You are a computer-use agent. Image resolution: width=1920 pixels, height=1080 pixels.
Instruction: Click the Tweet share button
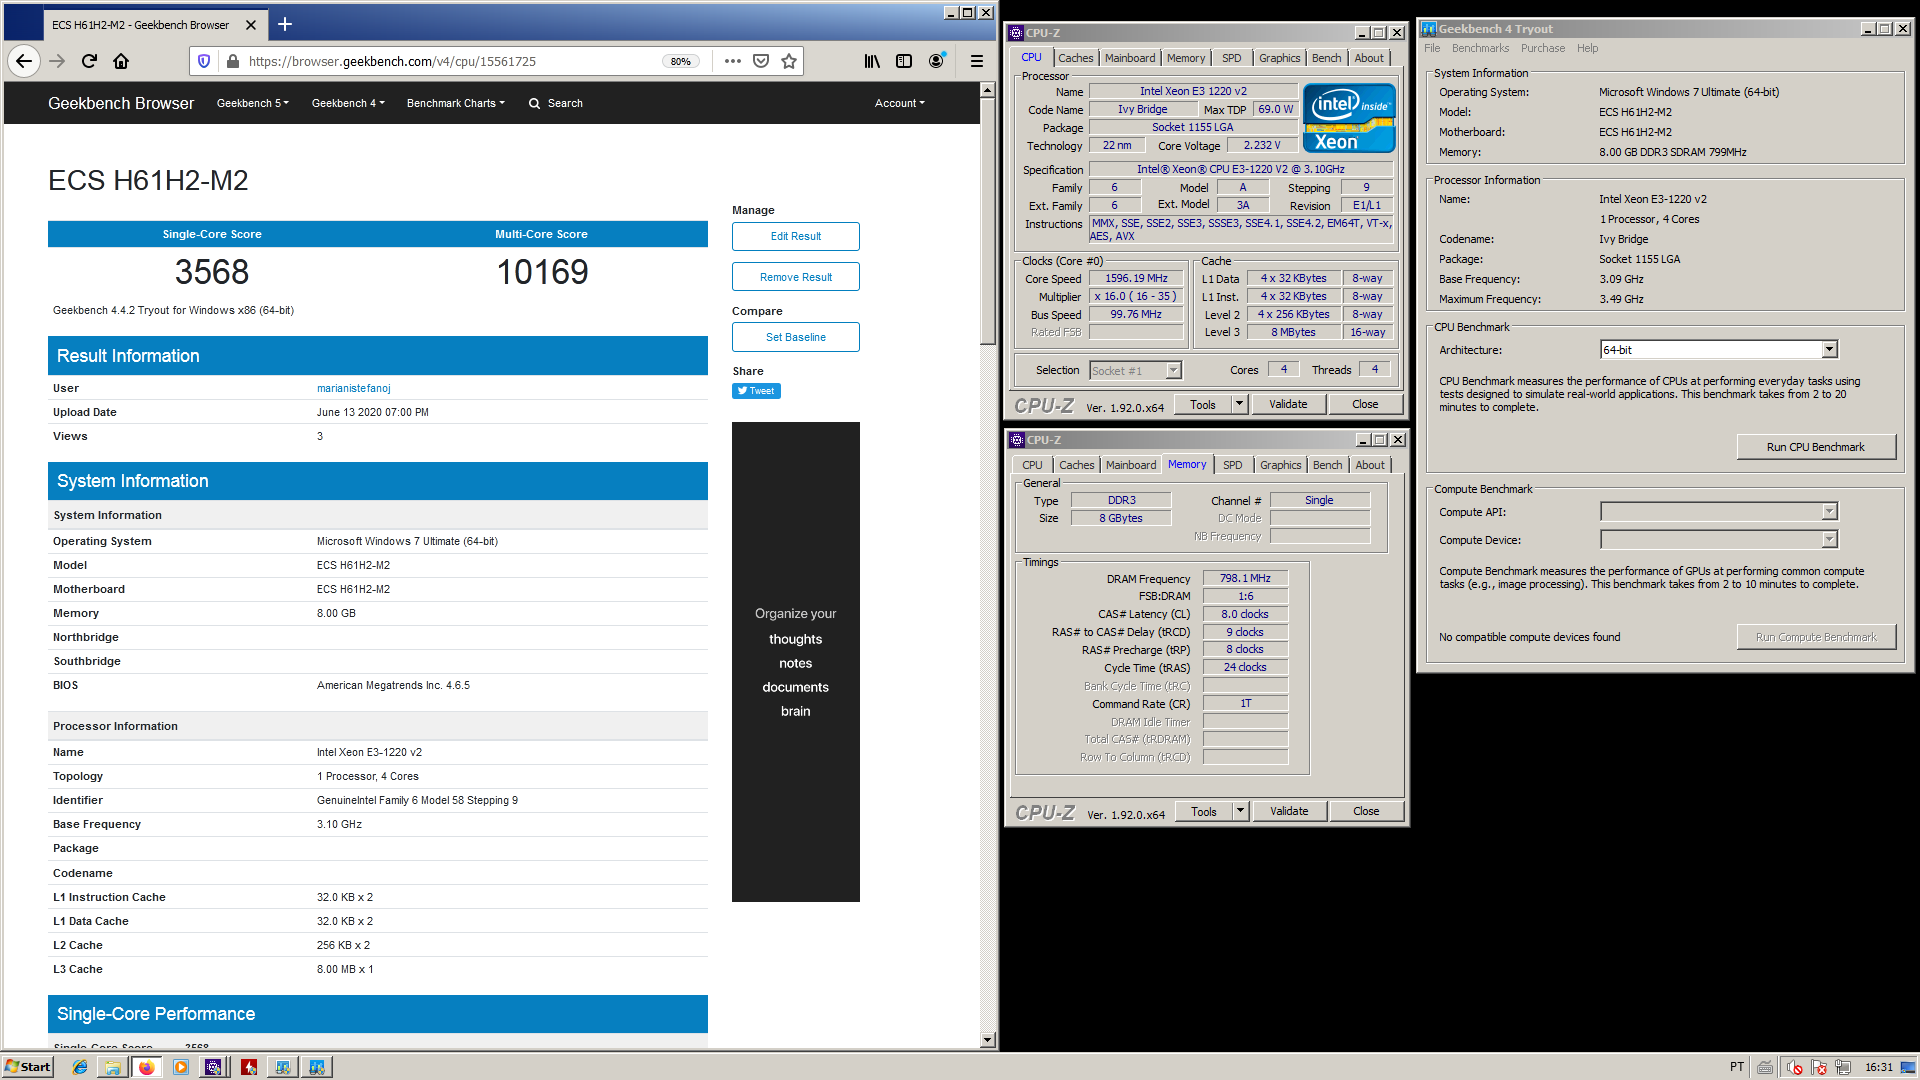(756, 391)
